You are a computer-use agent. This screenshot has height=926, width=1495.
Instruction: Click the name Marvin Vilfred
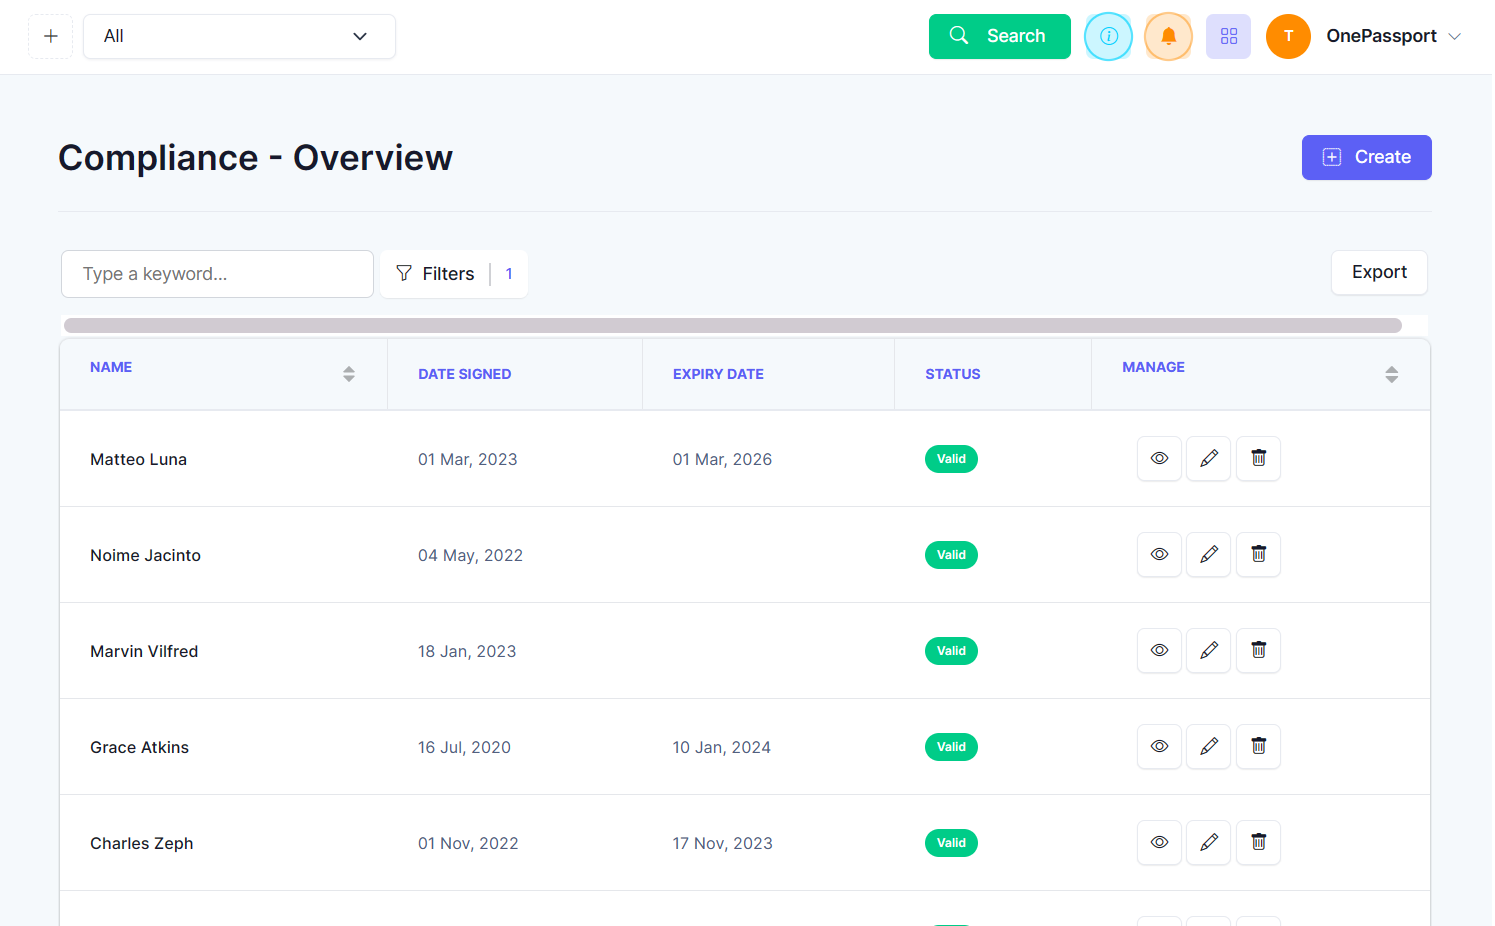[144, 652]
